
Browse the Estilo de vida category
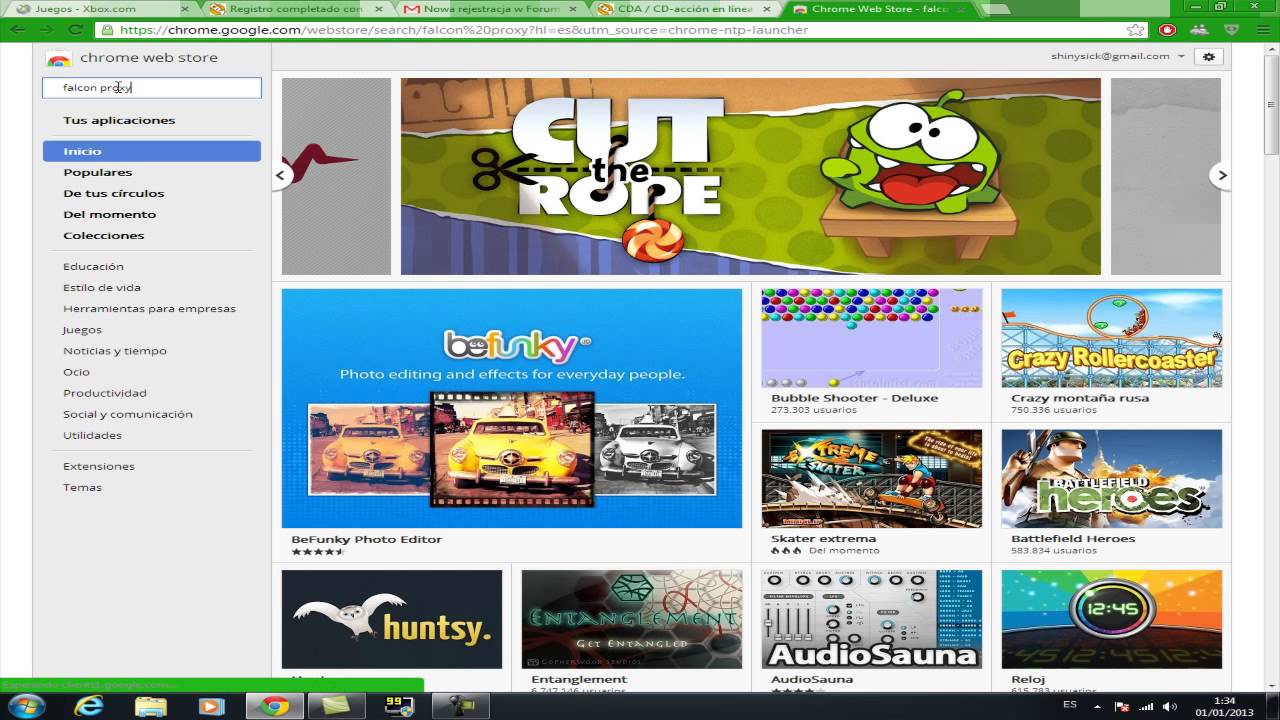click(102, 287)
